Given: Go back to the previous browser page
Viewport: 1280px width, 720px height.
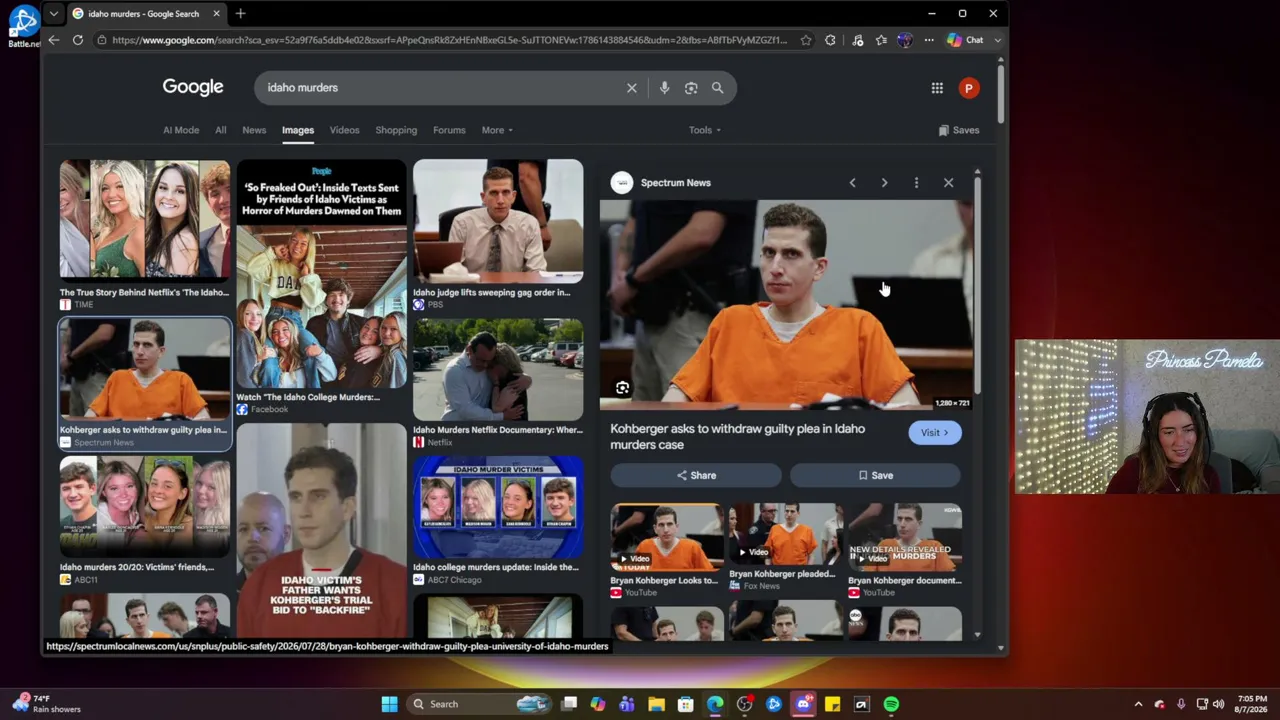Looking at the screenshot, I should 53,40.
